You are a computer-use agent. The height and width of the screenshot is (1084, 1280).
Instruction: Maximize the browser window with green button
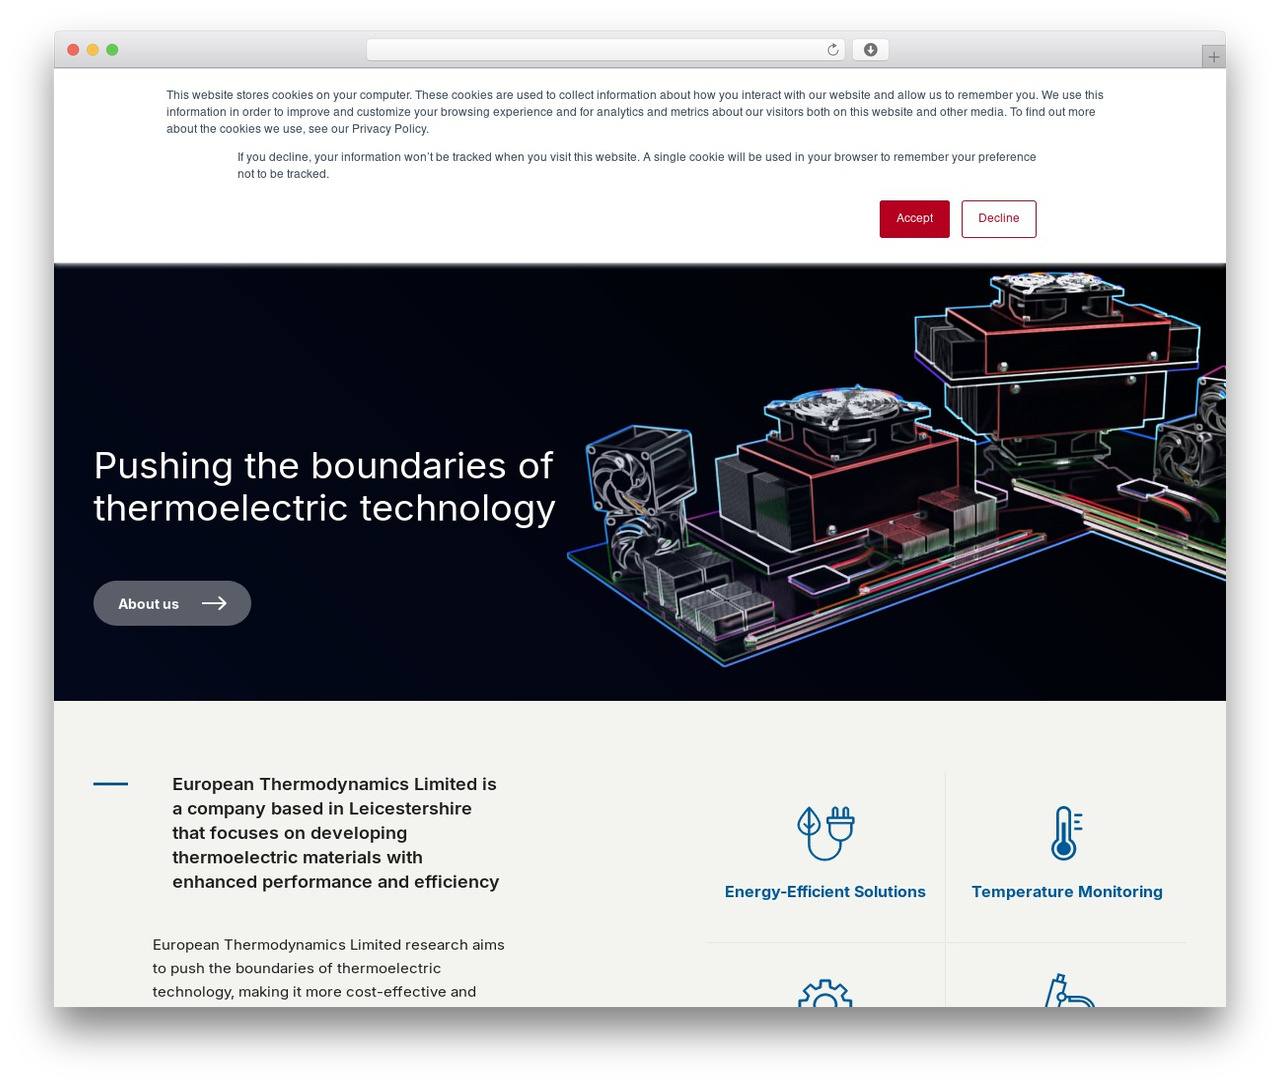click(x=112, y=50)
